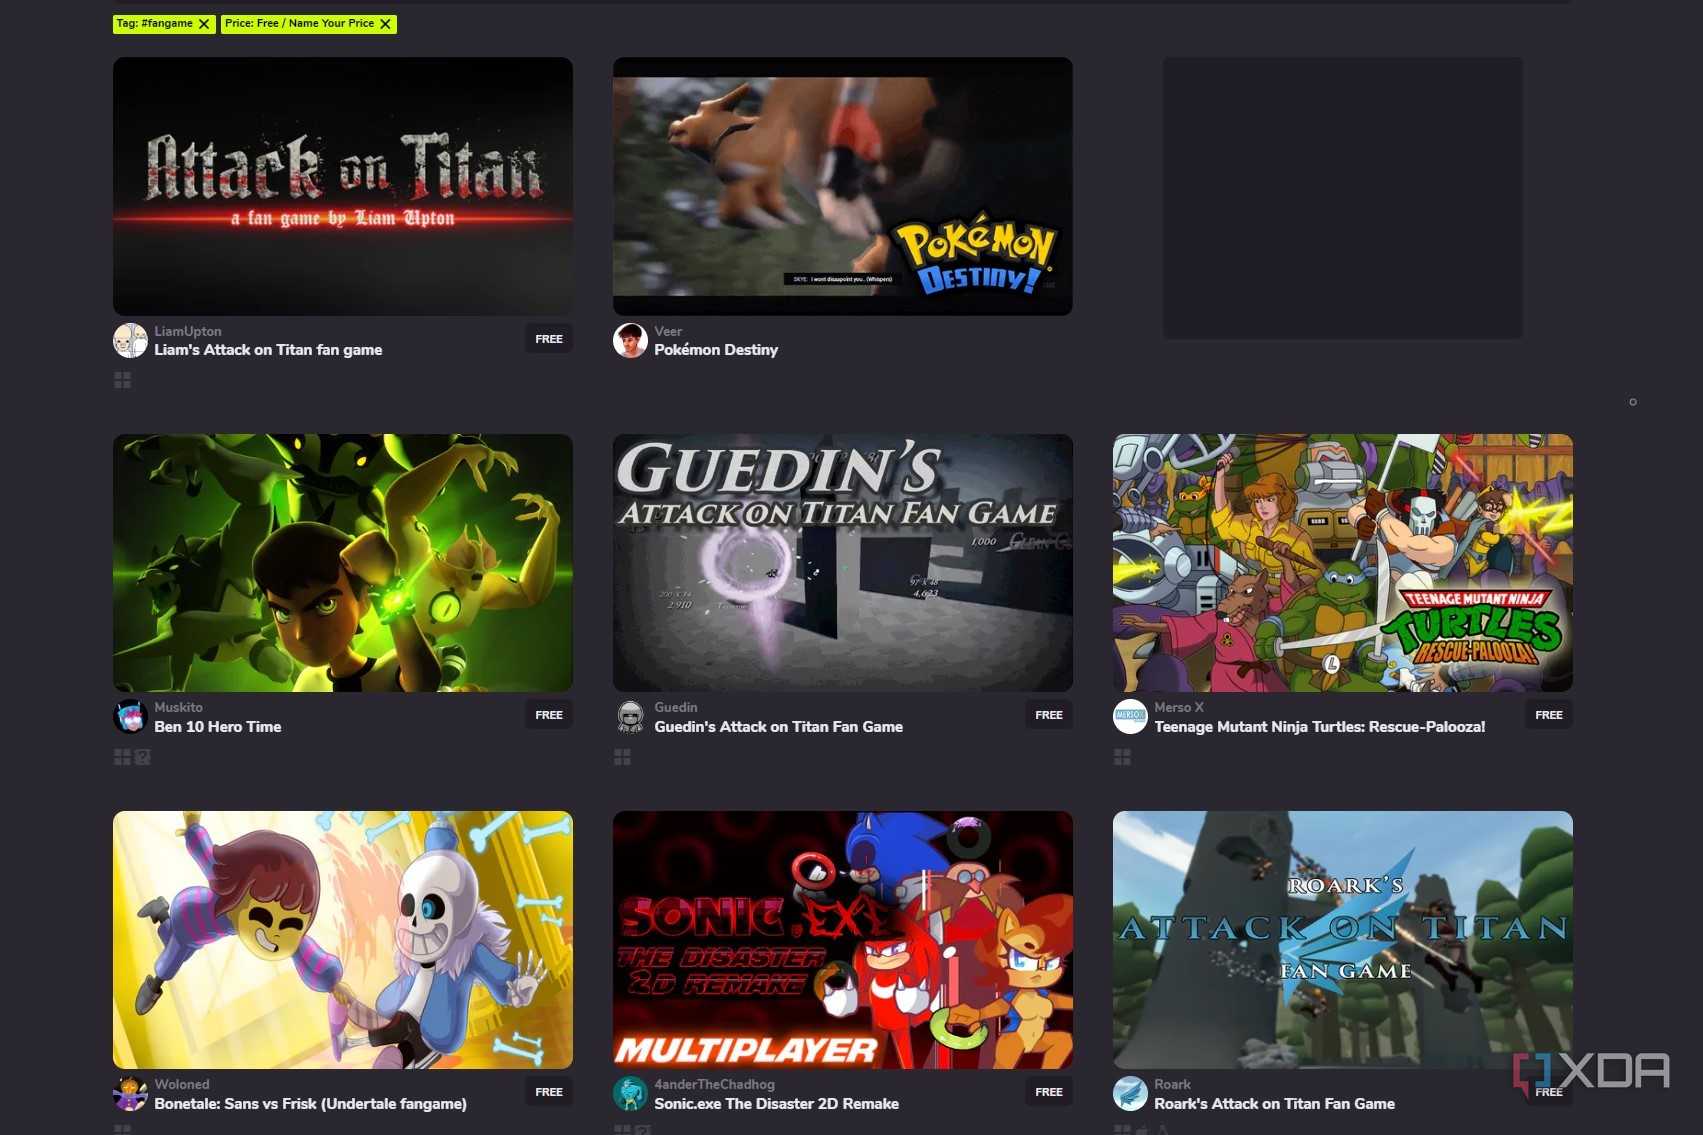This screenshot has height=1135, width=1703.
Task: Visit the LiamUpton author name
Action: 188,331
